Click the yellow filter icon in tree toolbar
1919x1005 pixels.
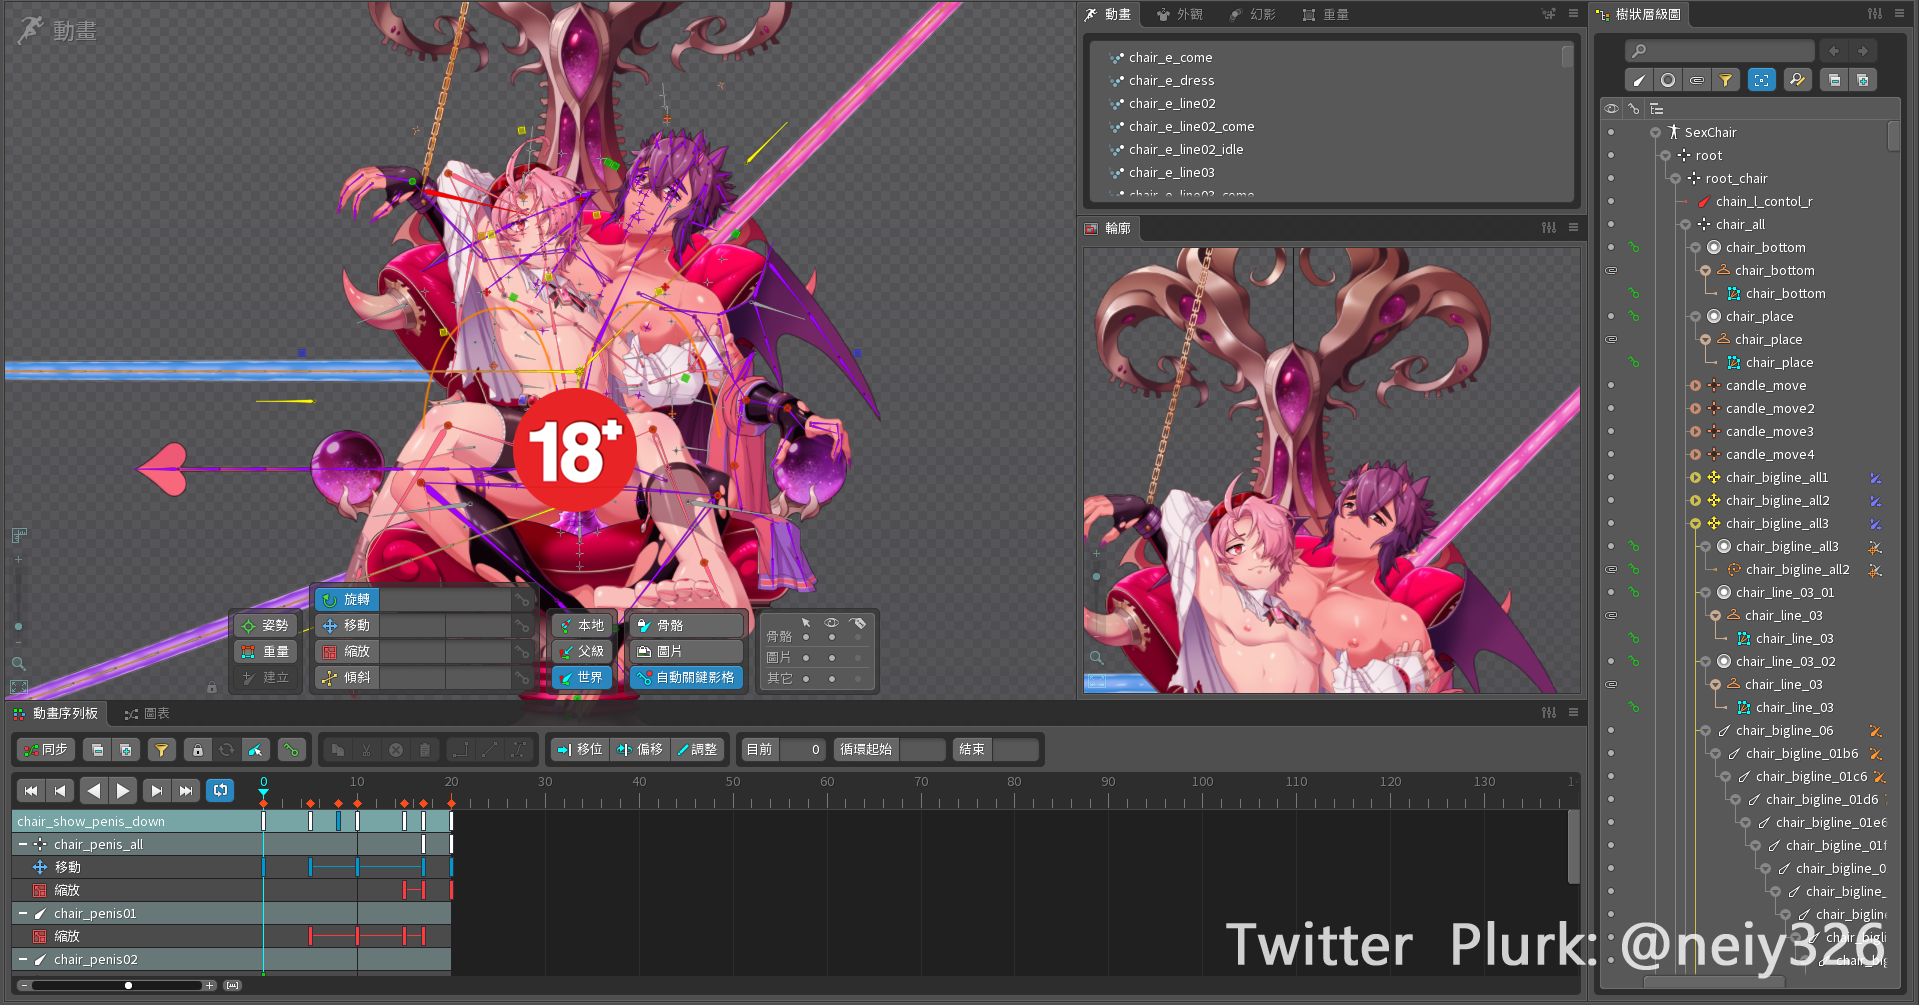[x=1725, y=80]
